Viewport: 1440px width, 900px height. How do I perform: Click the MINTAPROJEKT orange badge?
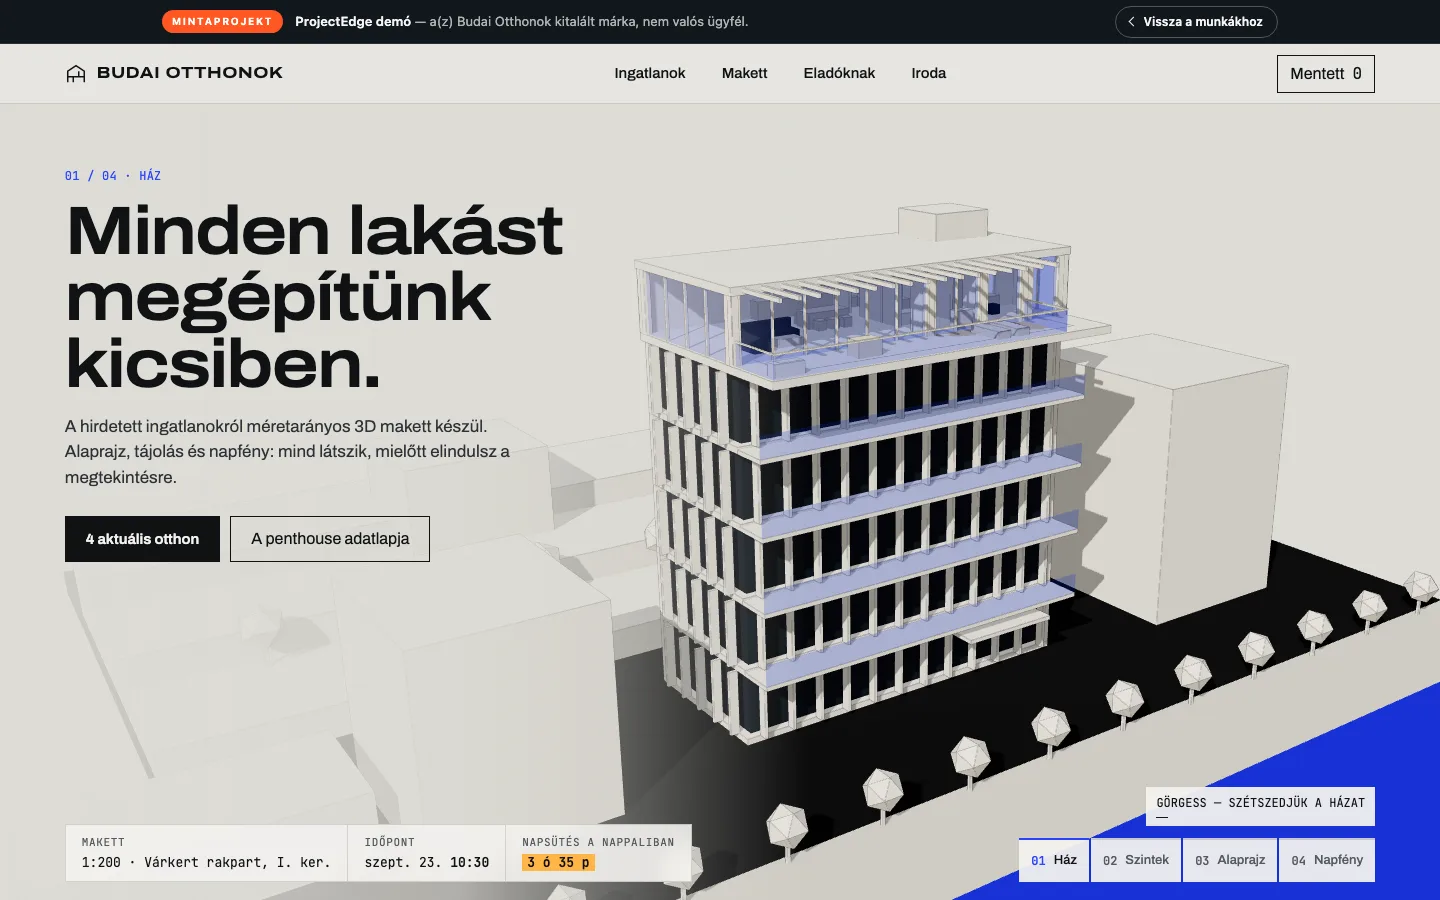(222, 21)
